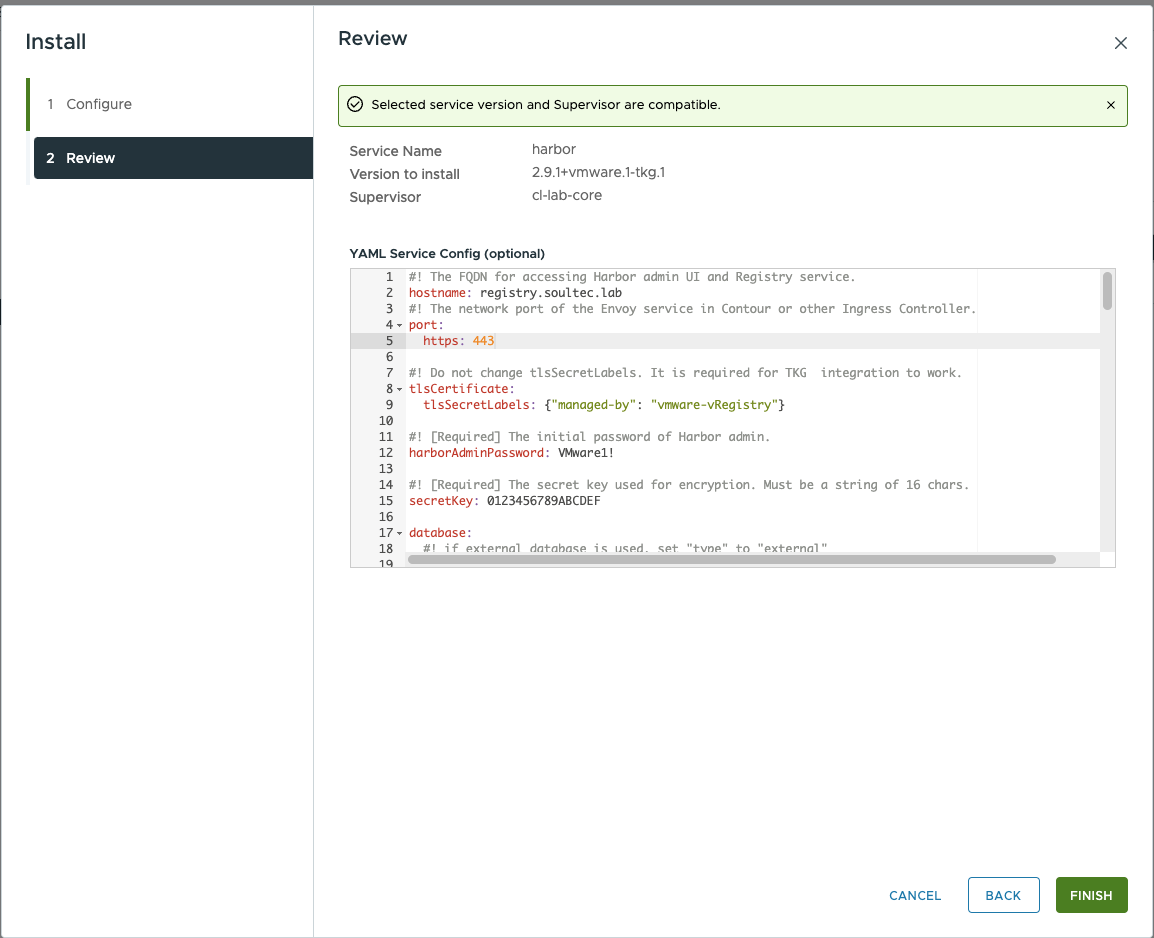This screenshot has height=938, width=1154.
Task: Collapse the database block fold arrow
Action: (x=400, y=533)
